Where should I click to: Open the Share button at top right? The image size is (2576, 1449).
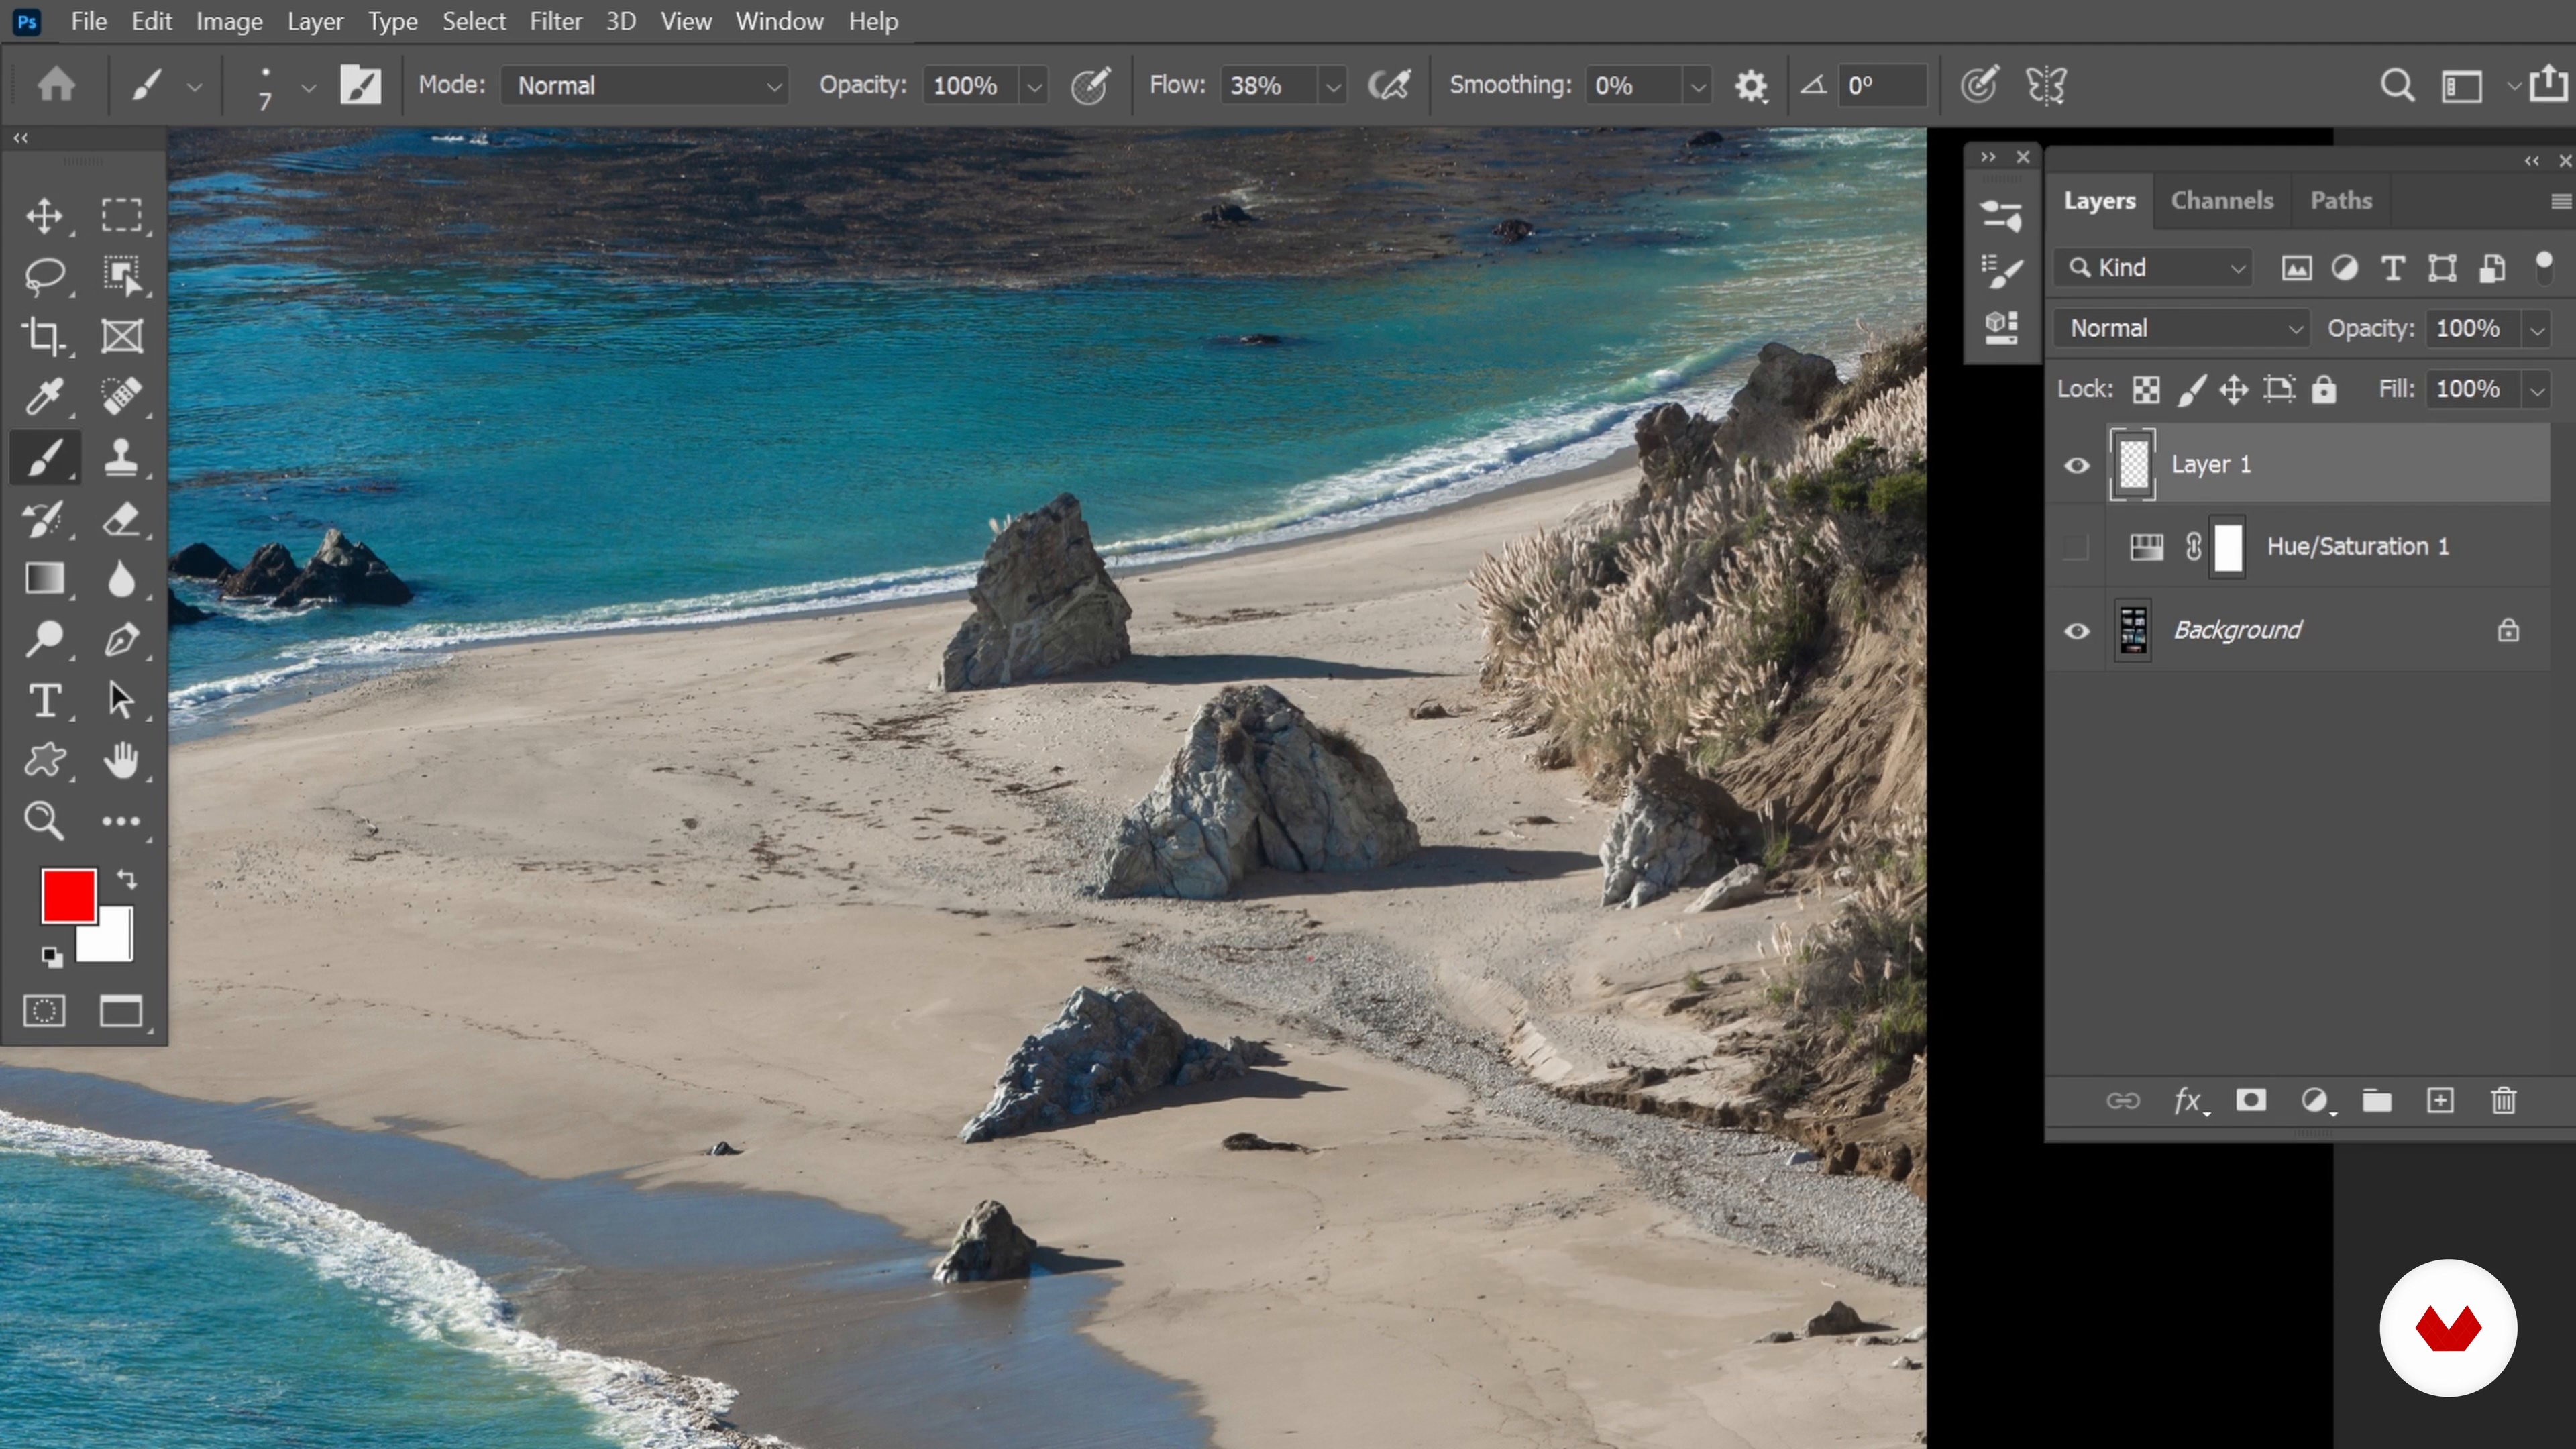point(2548,84)
